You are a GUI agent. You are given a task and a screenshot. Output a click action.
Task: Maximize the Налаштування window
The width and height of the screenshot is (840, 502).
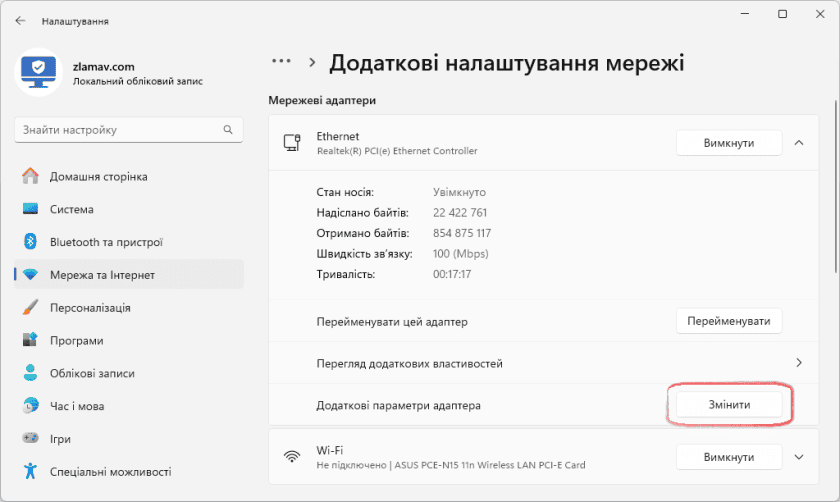point(783,14)
